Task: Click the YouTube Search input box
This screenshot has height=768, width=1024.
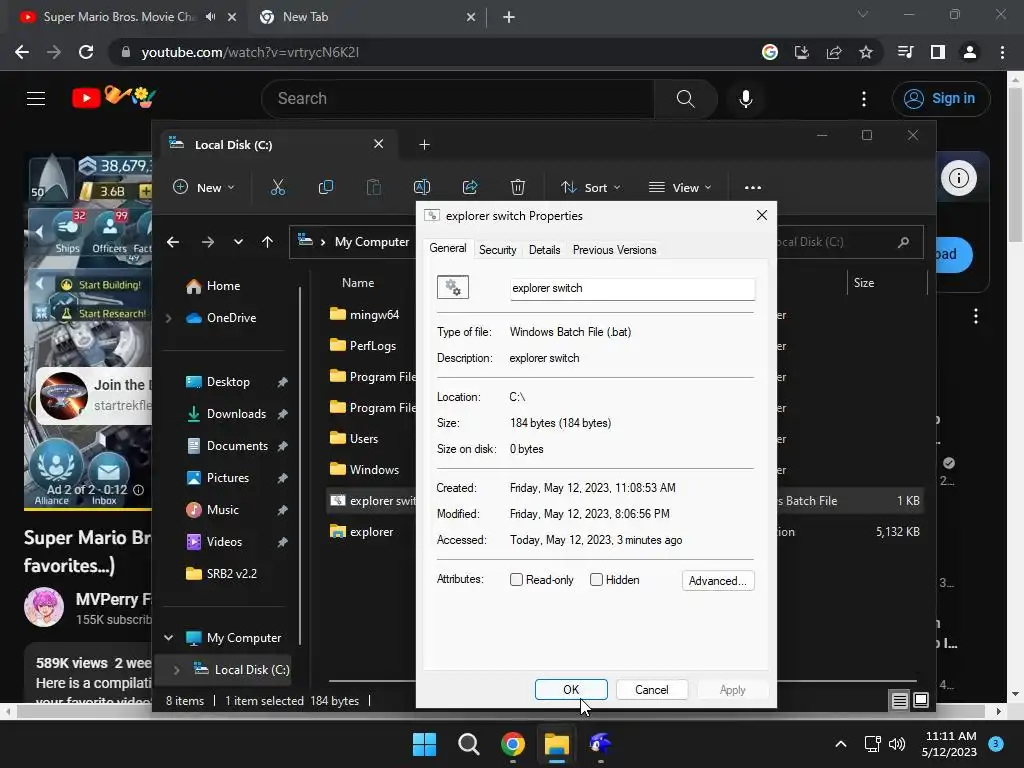Action: tap(457, 99)
